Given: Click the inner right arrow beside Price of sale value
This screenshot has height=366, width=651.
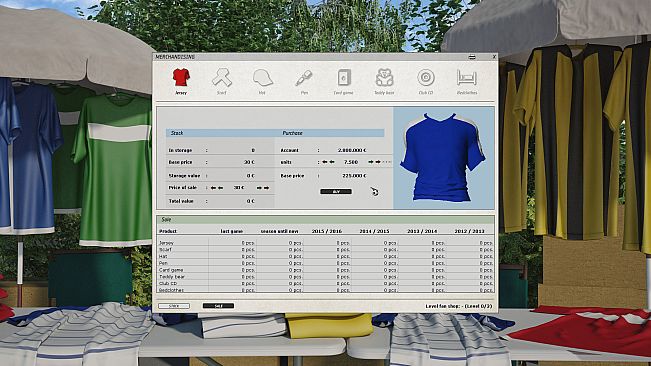Looking at the screenshot, I should click(x=259, y=188).
